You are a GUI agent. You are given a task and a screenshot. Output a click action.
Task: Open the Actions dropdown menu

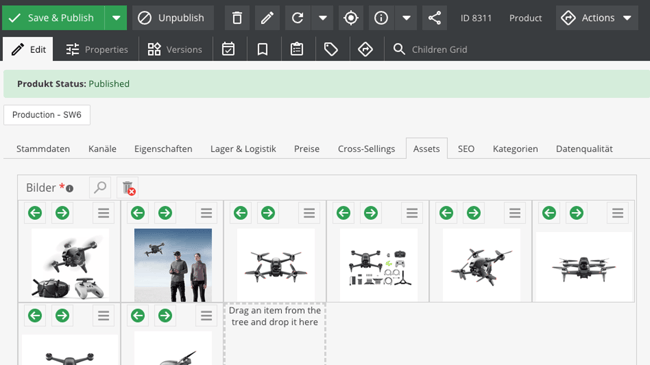click(x=597, y=18)
